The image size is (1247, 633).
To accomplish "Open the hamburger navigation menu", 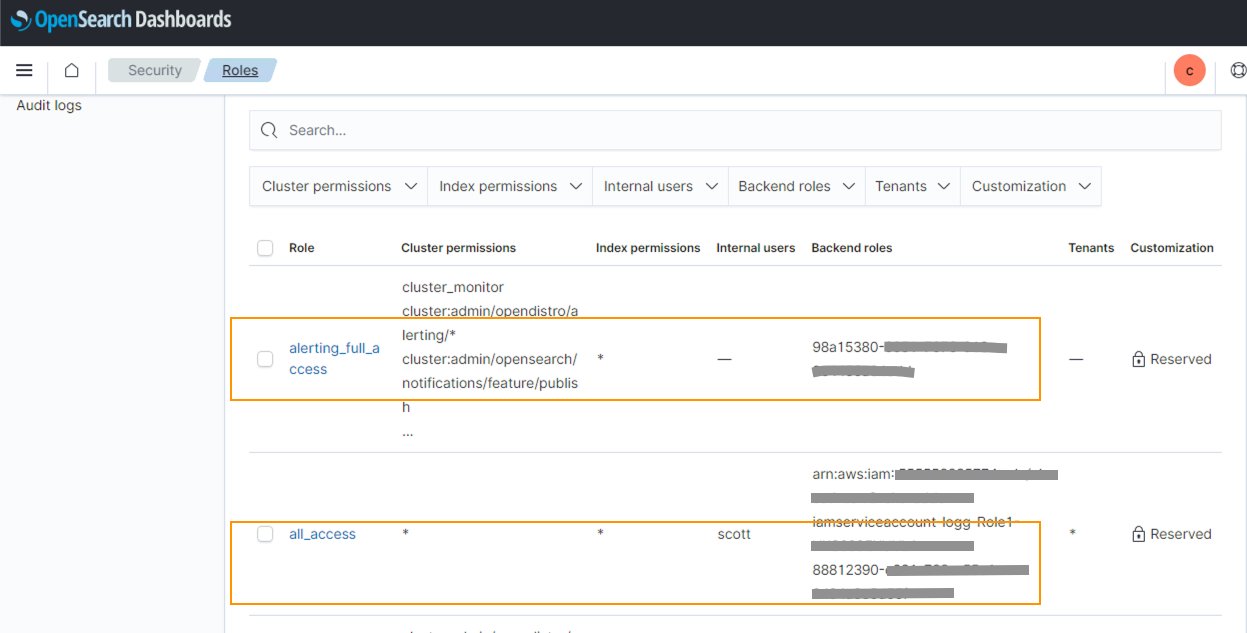I will click(25, 71).
